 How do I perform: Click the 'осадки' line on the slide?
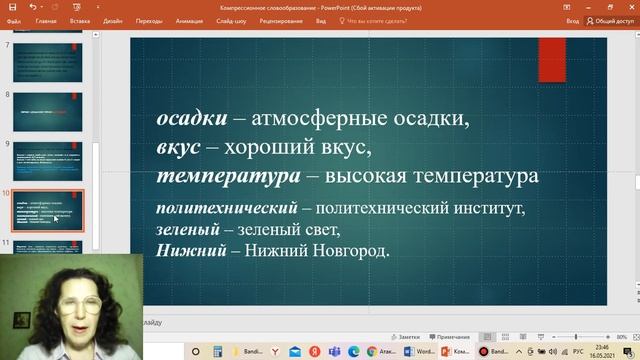(313, 118)
